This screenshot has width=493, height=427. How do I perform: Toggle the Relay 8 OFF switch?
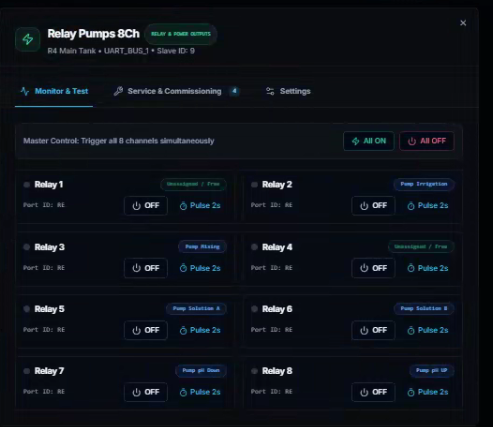(373, 392)
